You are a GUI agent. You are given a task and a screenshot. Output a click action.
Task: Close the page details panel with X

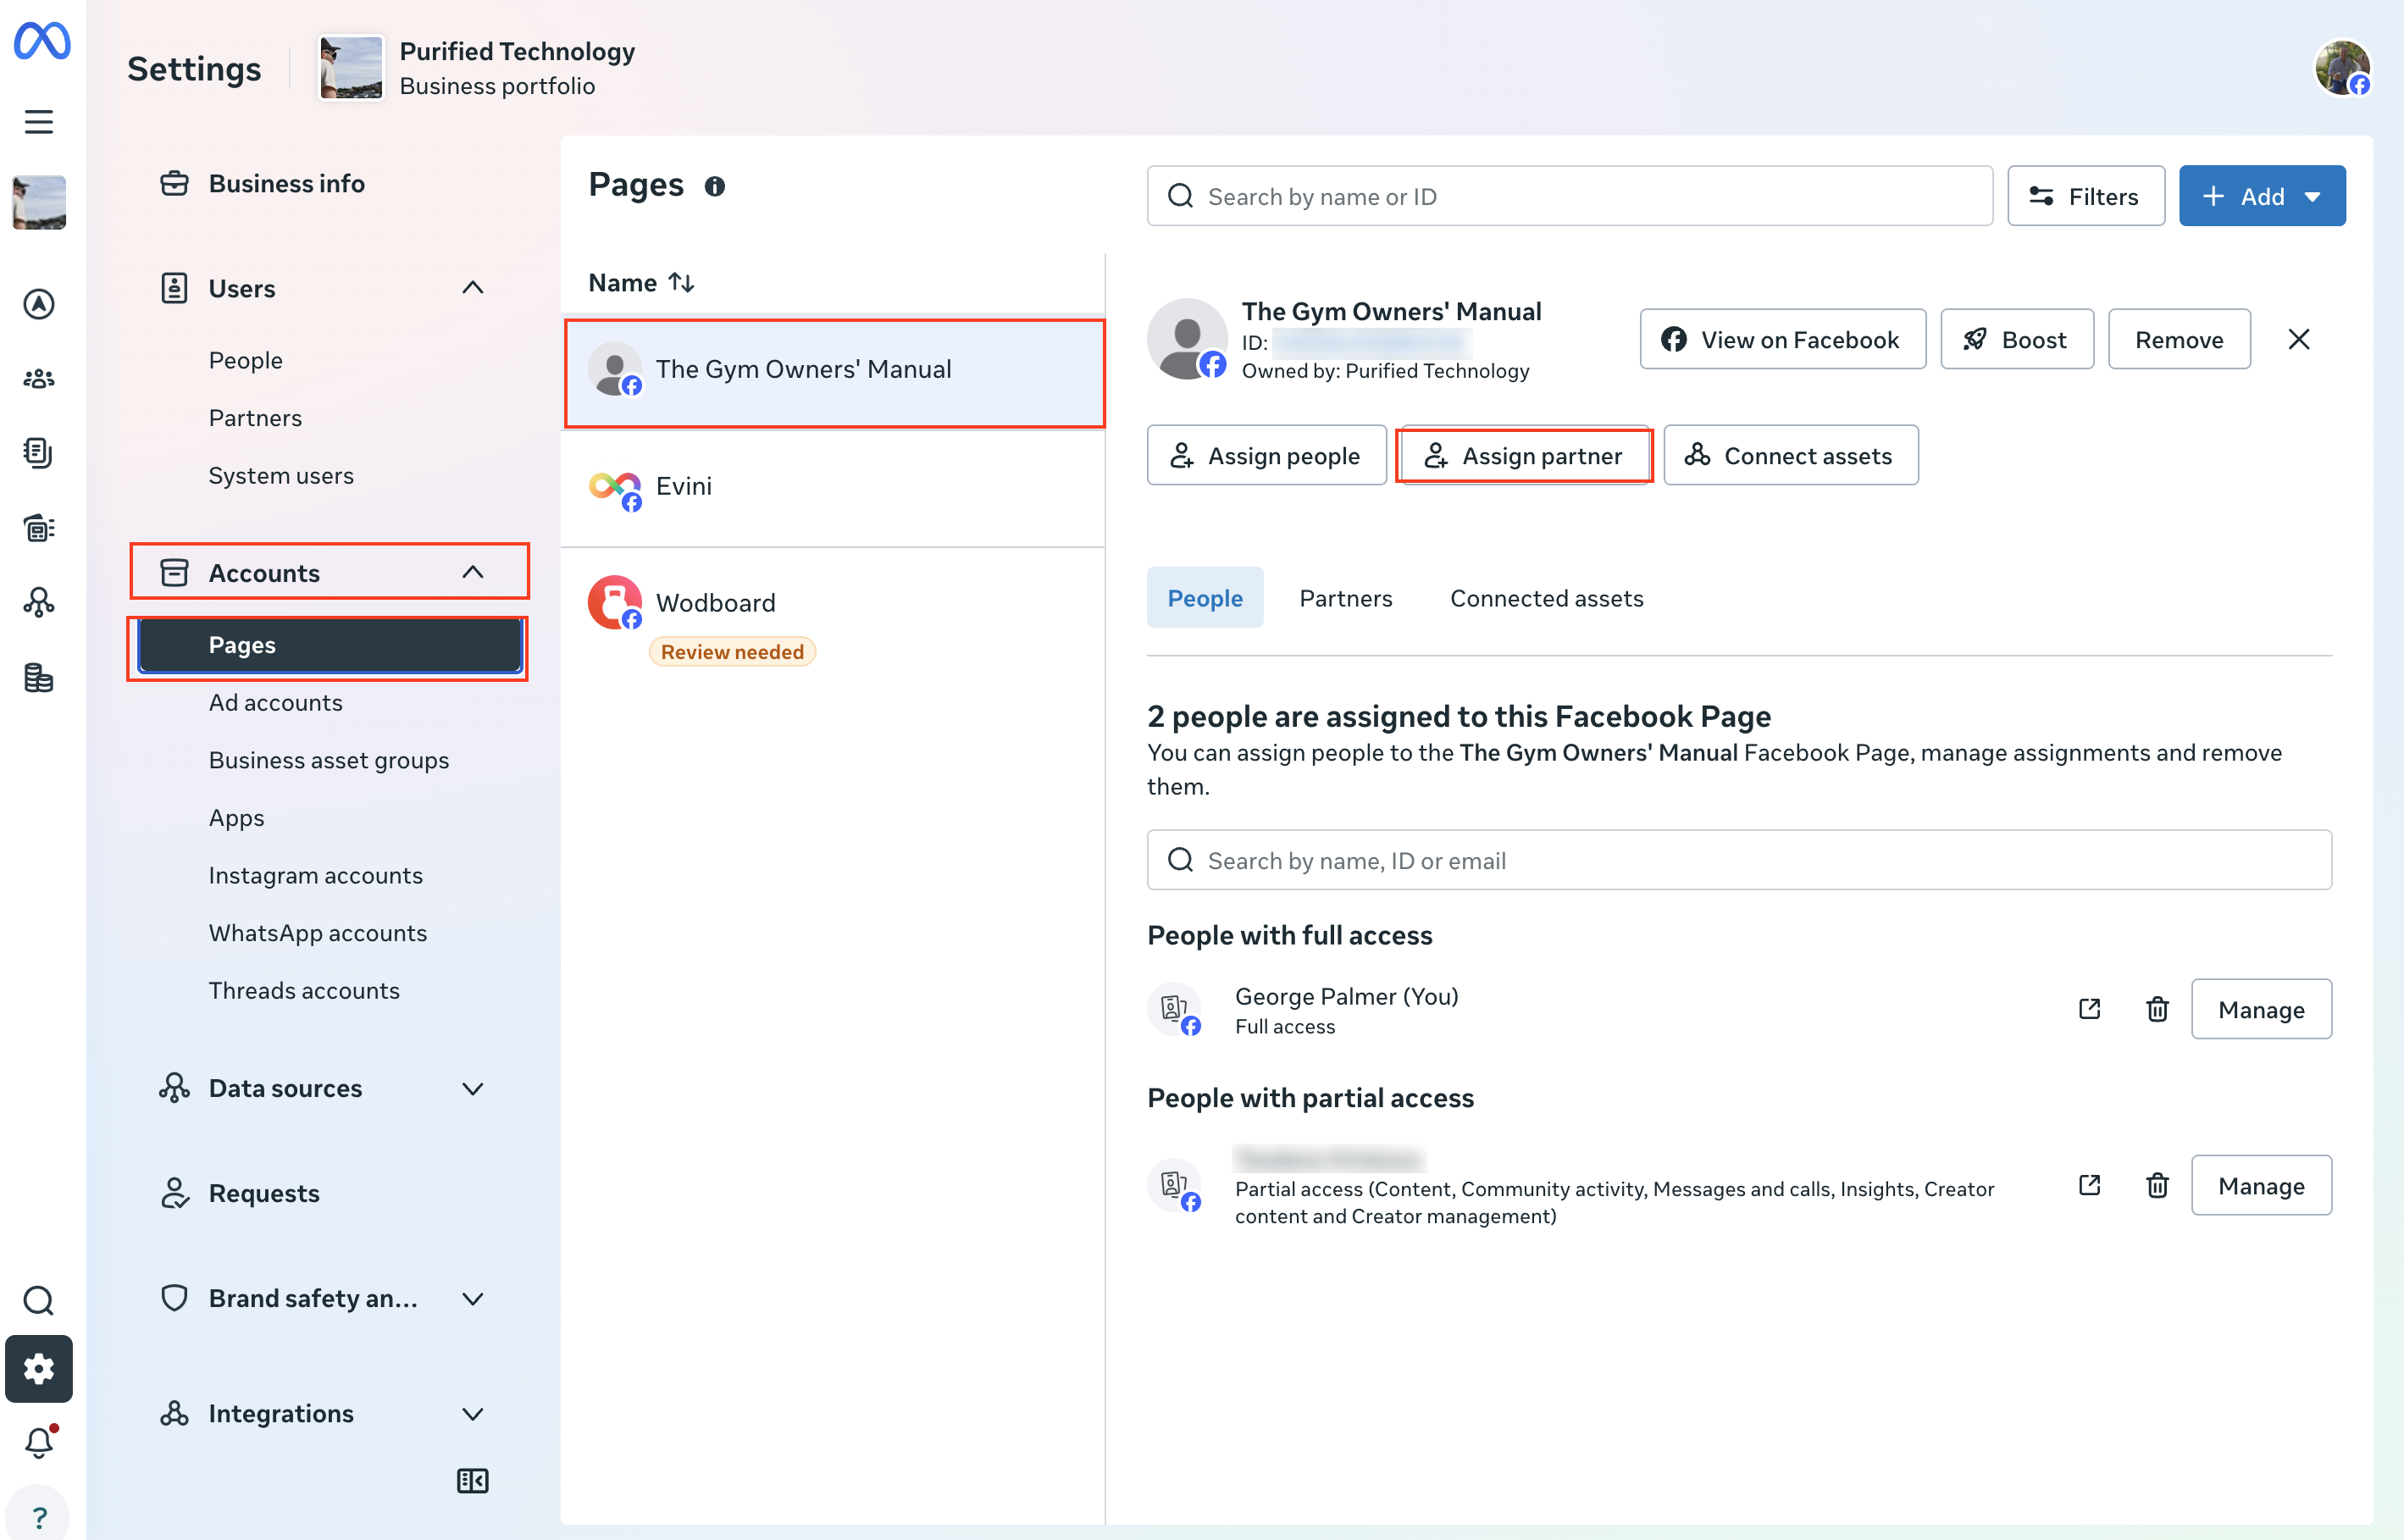[2299, 339]
